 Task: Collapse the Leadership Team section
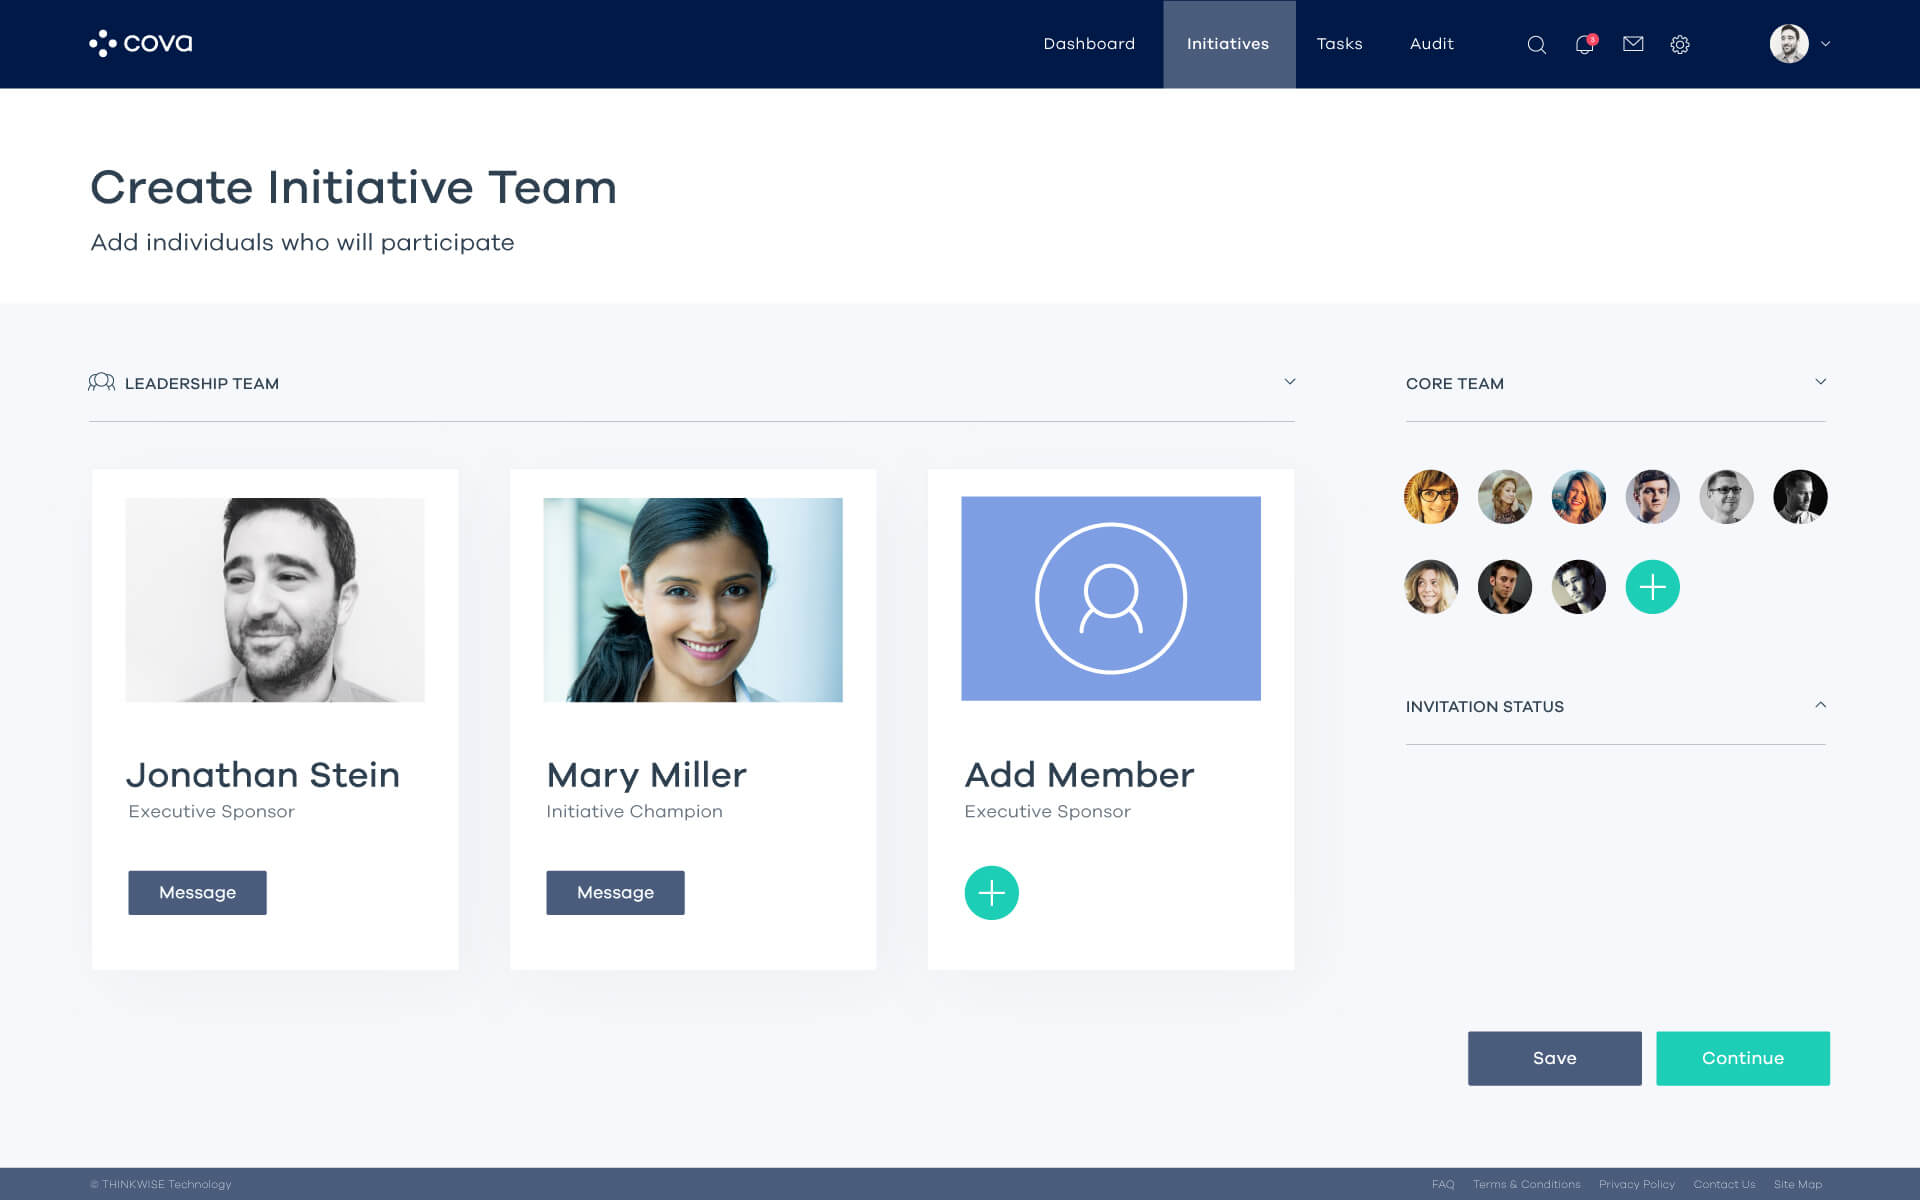1289,381
